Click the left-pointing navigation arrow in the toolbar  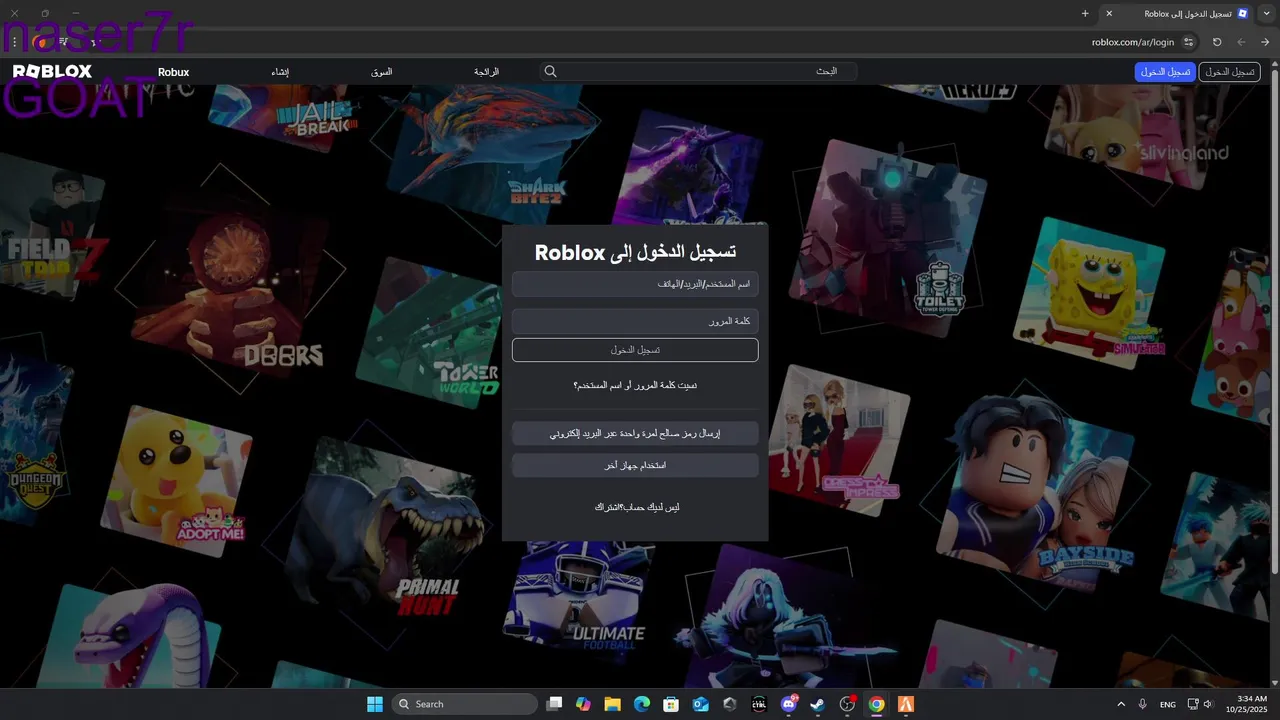coord(1241,42)
